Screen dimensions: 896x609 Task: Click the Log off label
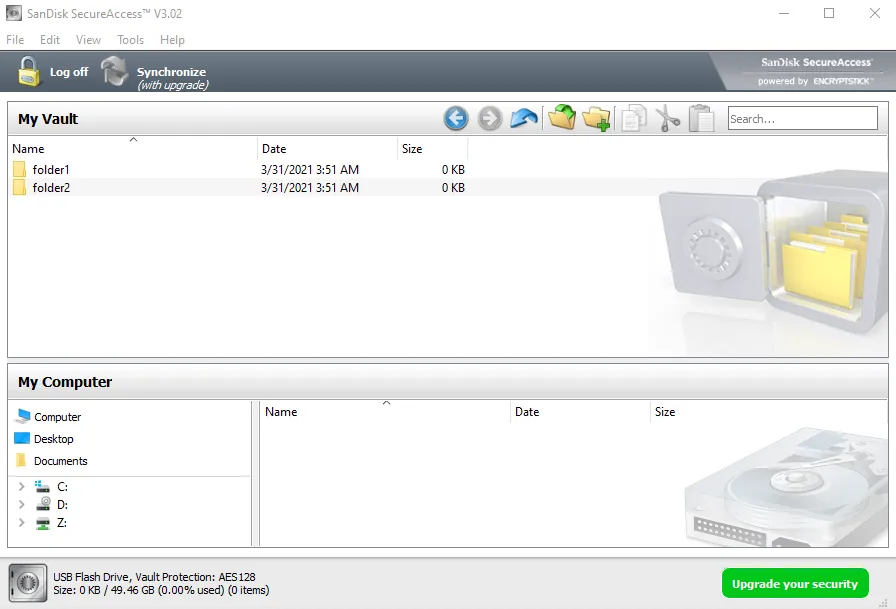pos(69,71)
